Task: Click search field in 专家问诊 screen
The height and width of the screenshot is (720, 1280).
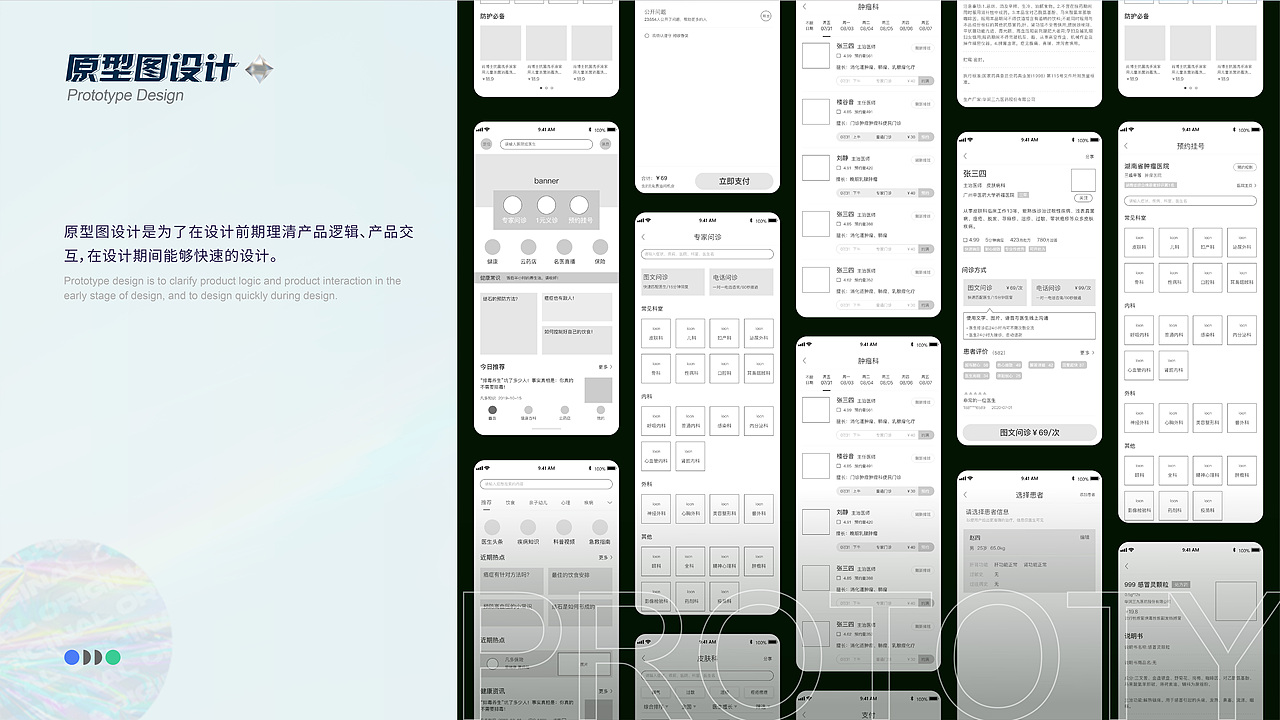Action: (x=707, y=254)
